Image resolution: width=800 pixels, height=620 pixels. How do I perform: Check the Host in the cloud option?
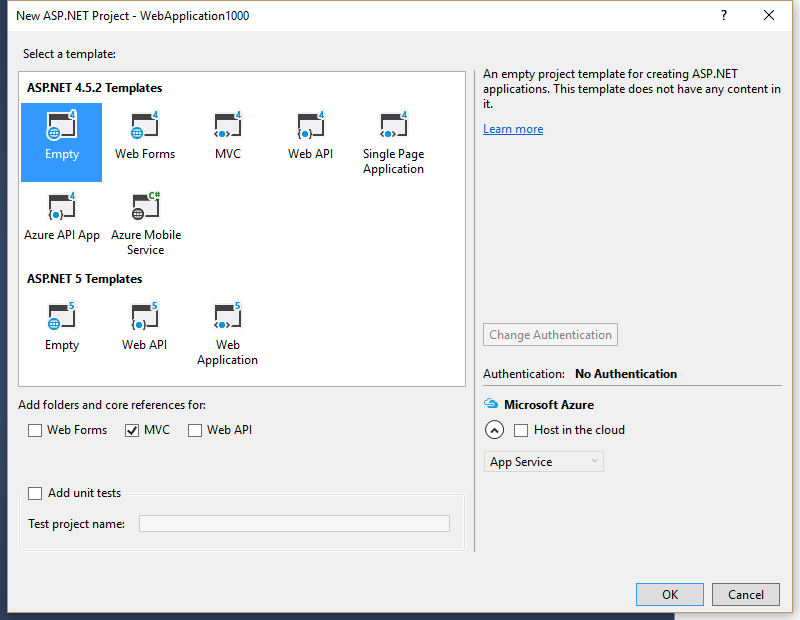521,430
